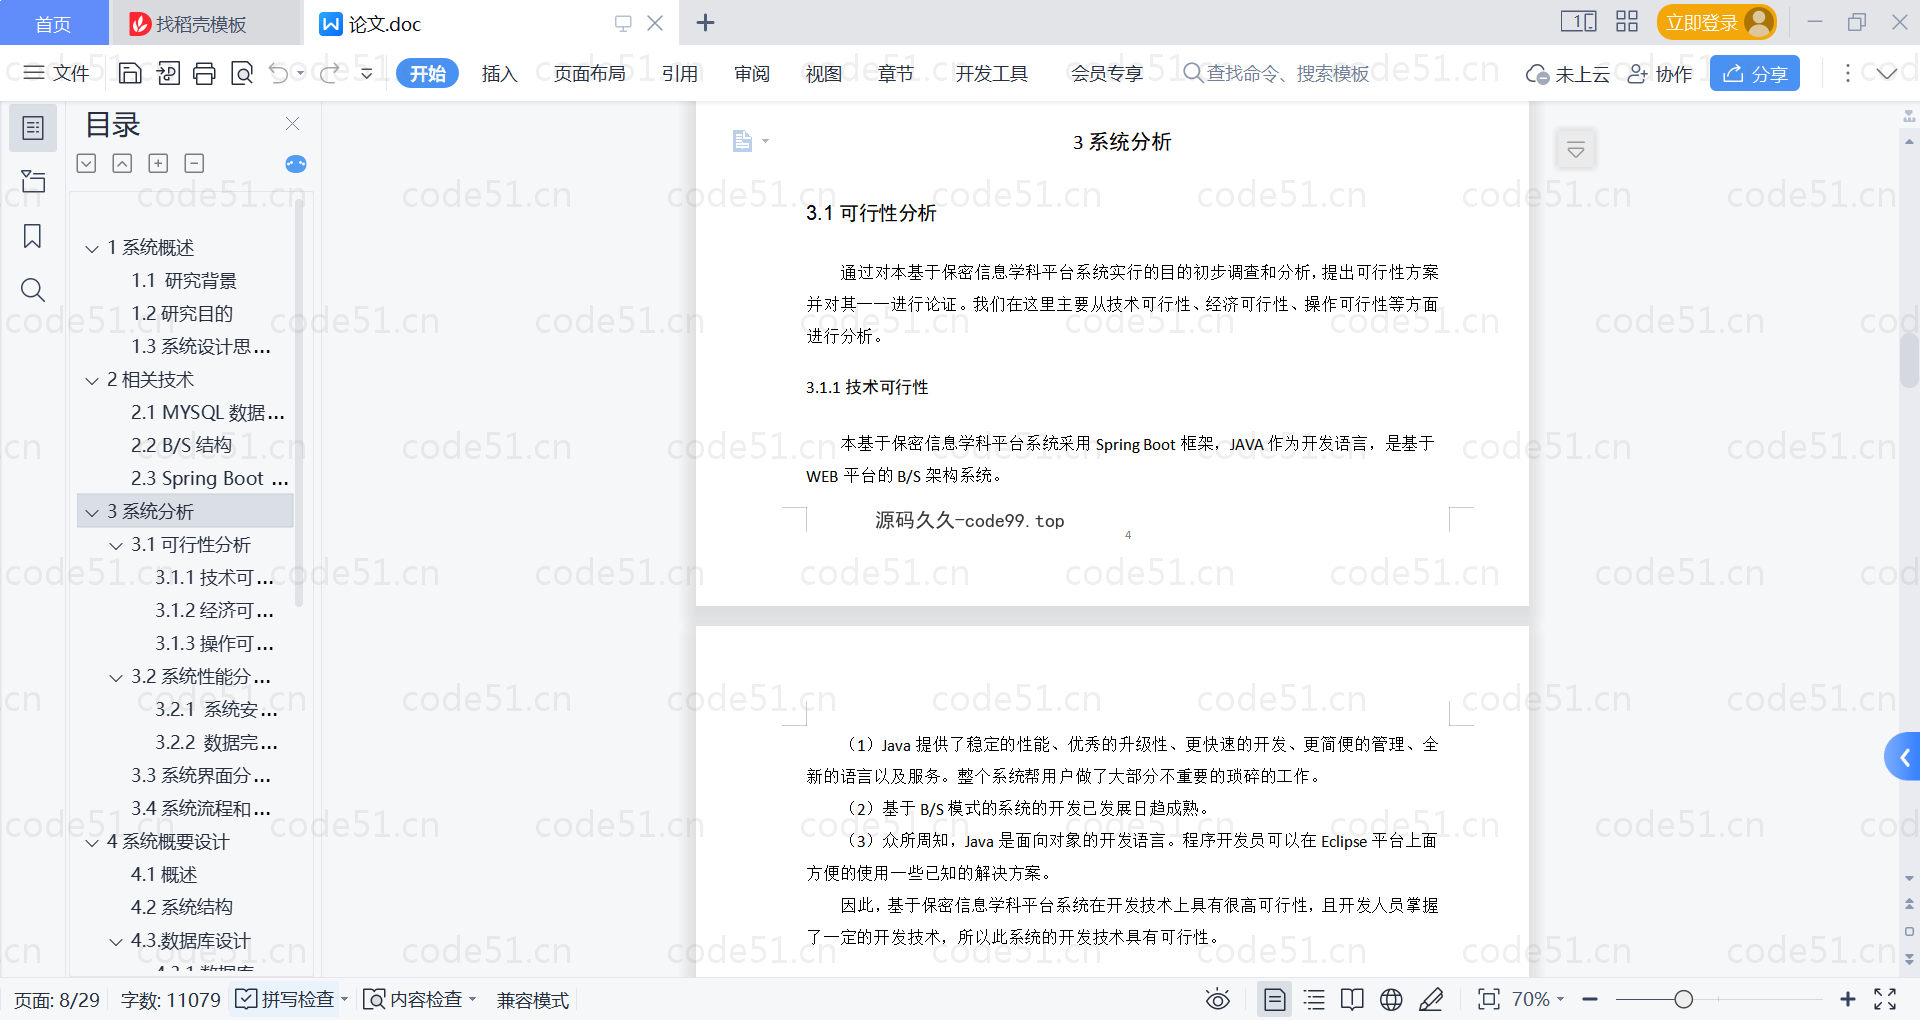This screenshot has width=1920, height=1020.
Task: Switch to the 章节 tab
Action: (896, 73)
